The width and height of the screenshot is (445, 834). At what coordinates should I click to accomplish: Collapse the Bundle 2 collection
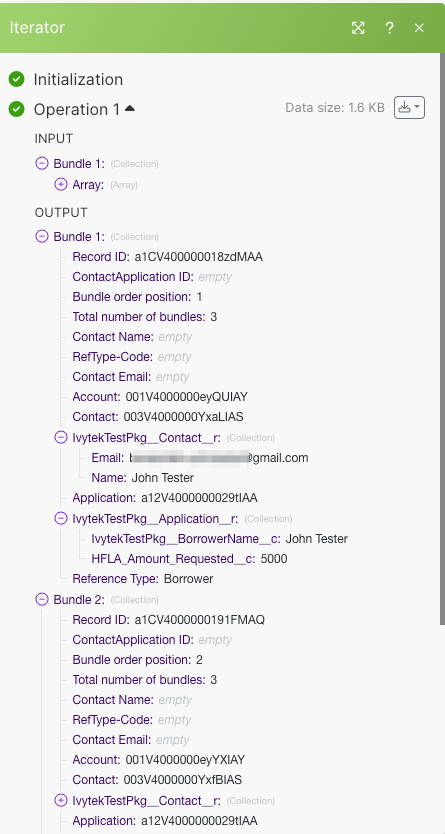coord(41,599)
